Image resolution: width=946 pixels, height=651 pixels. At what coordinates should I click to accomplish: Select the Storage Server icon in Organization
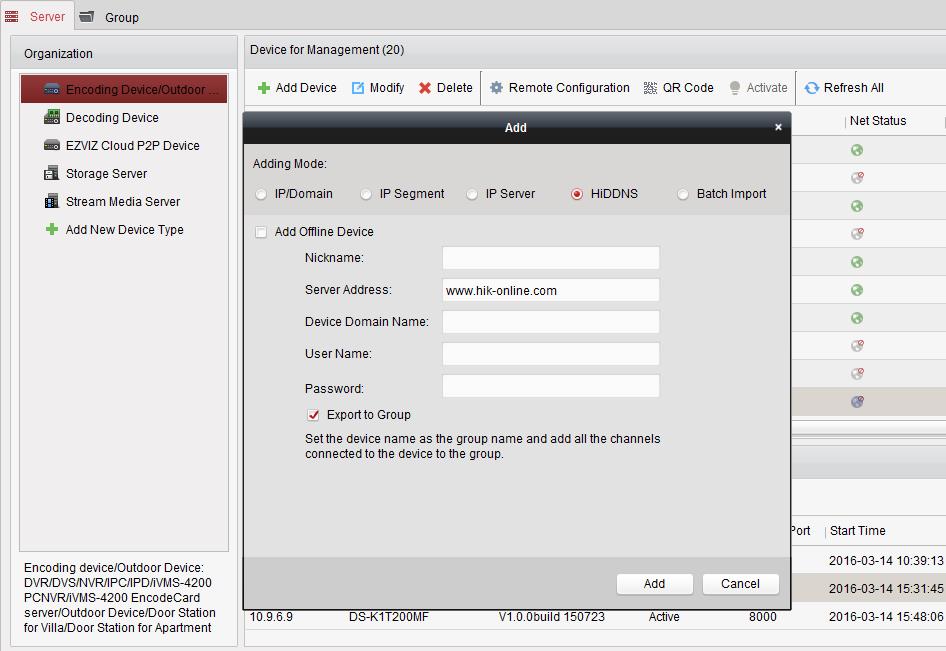(x=52, y=174)
